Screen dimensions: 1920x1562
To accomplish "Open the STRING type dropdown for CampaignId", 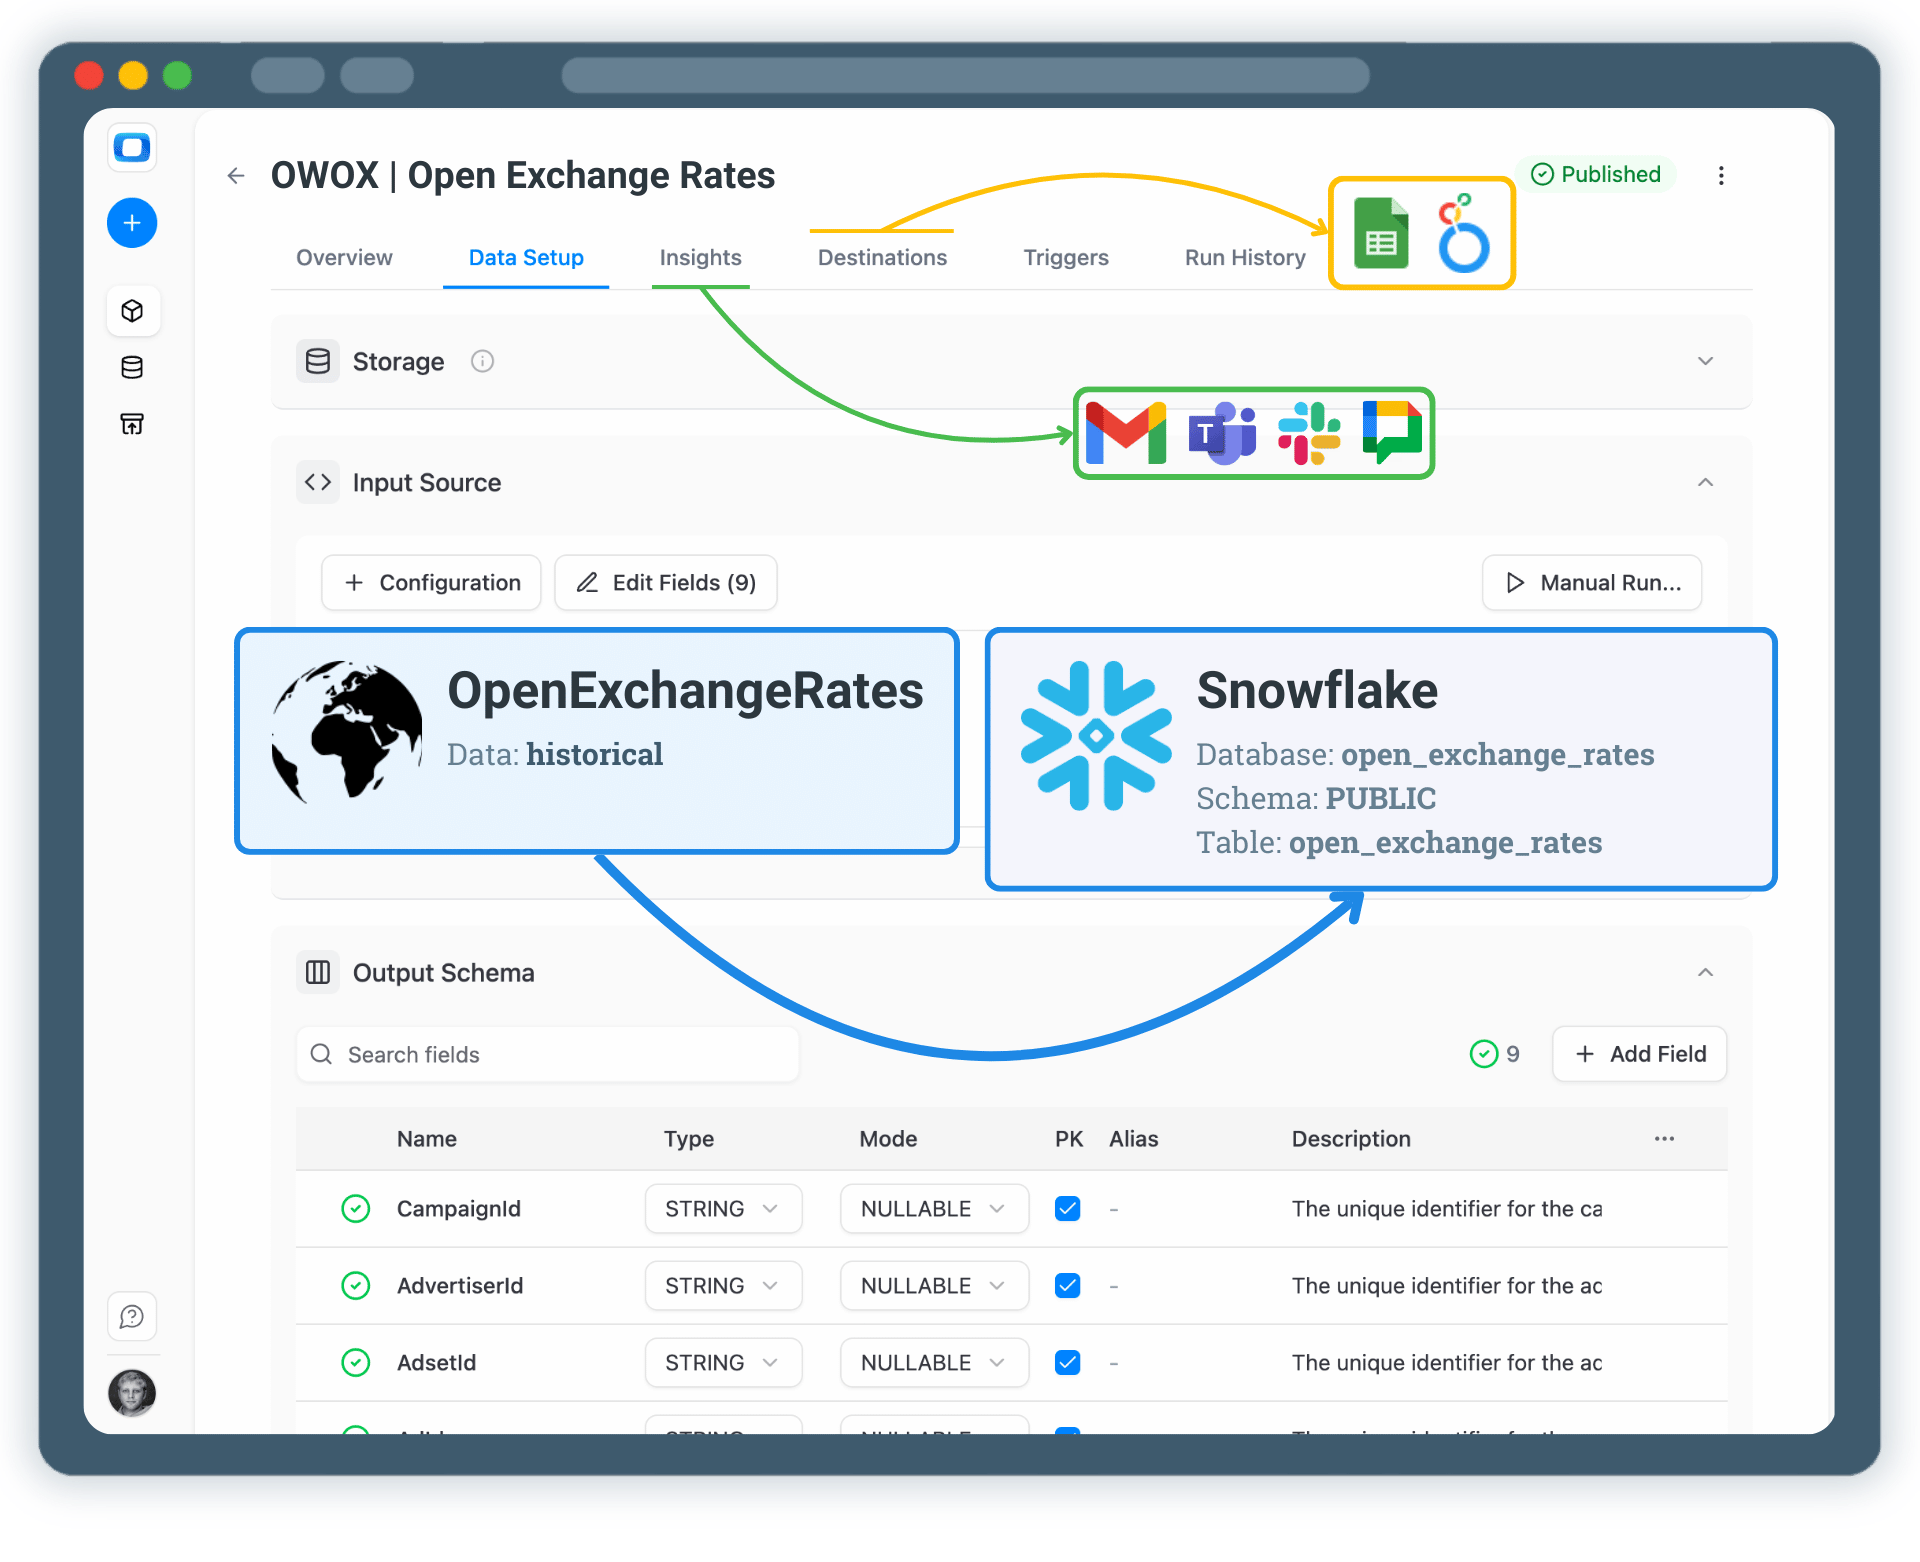I will (x=722, y=1208).
